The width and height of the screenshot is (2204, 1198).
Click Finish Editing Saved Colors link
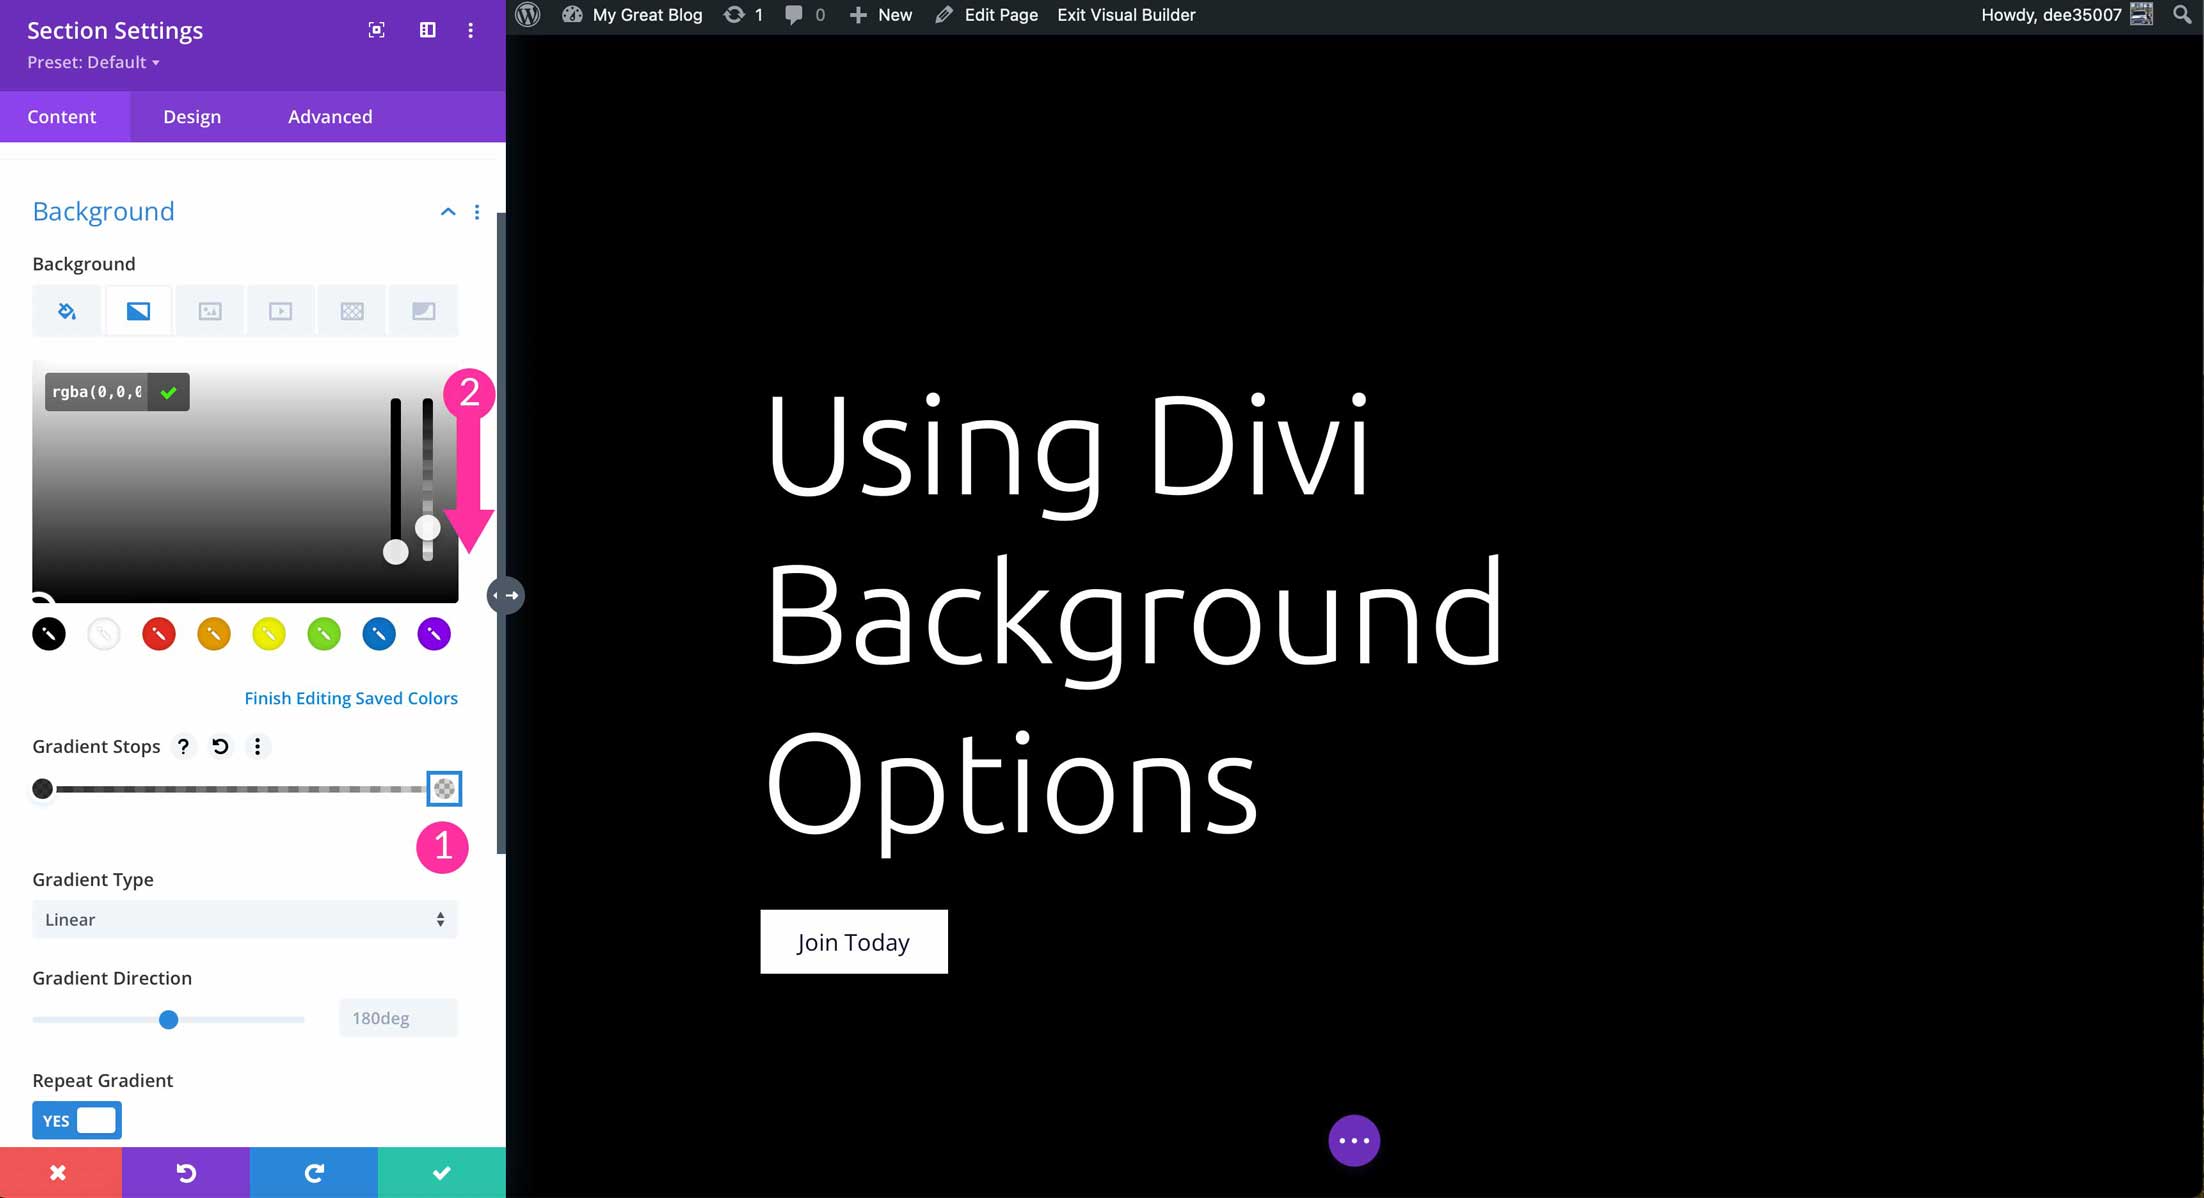click(351, 696)
